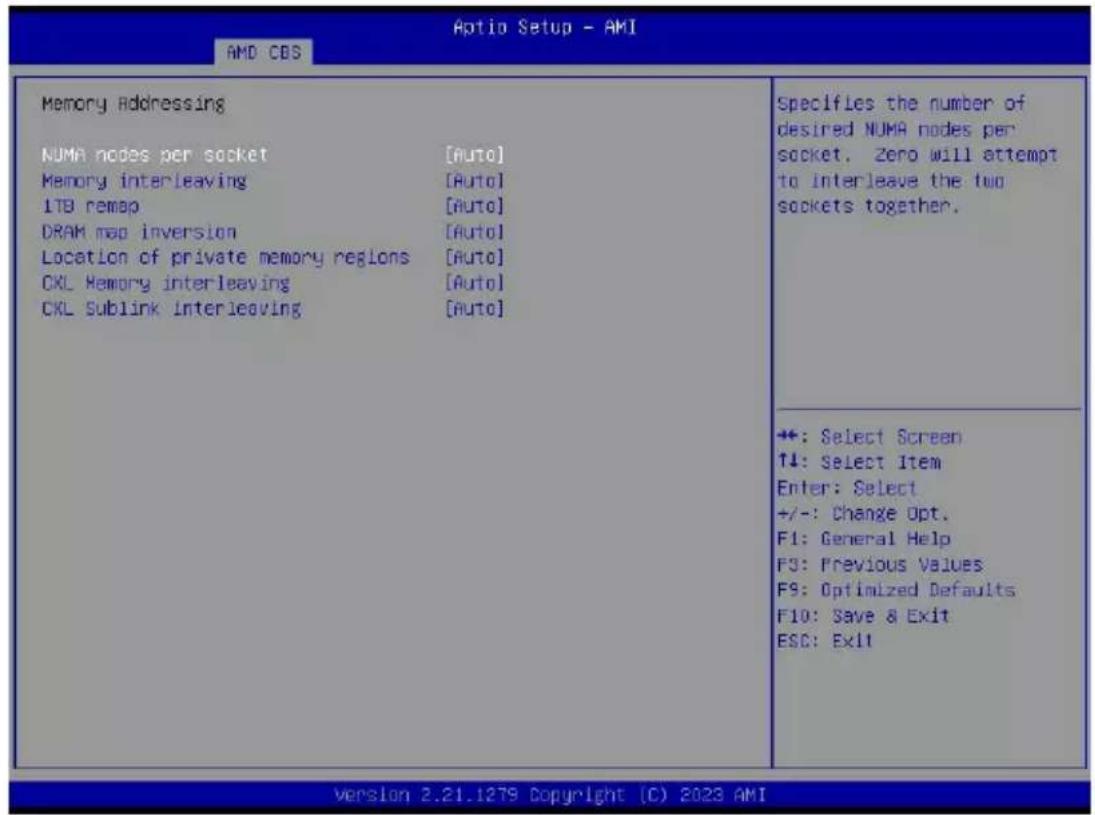This screenshot has height=815, width=1095.
Task: Select the AMD CBS tab
Action: pos(264,52)
